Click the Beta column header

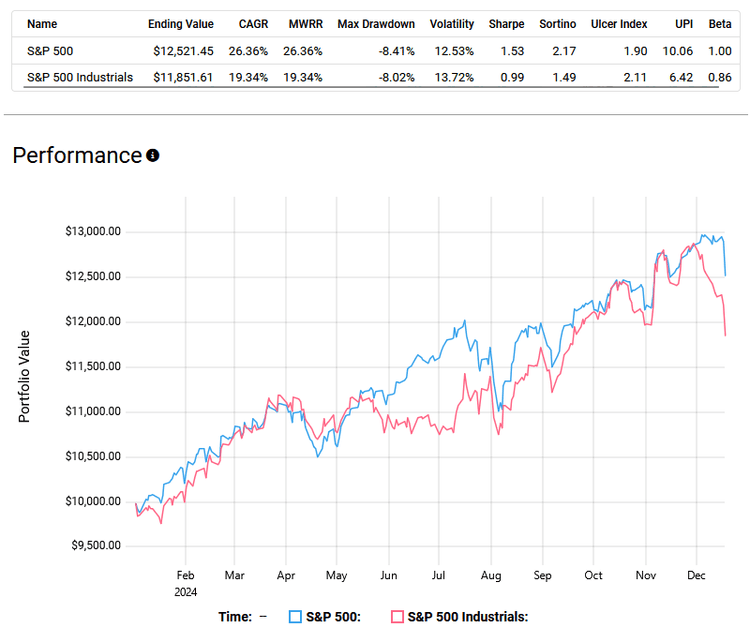(x=720, y=24)
